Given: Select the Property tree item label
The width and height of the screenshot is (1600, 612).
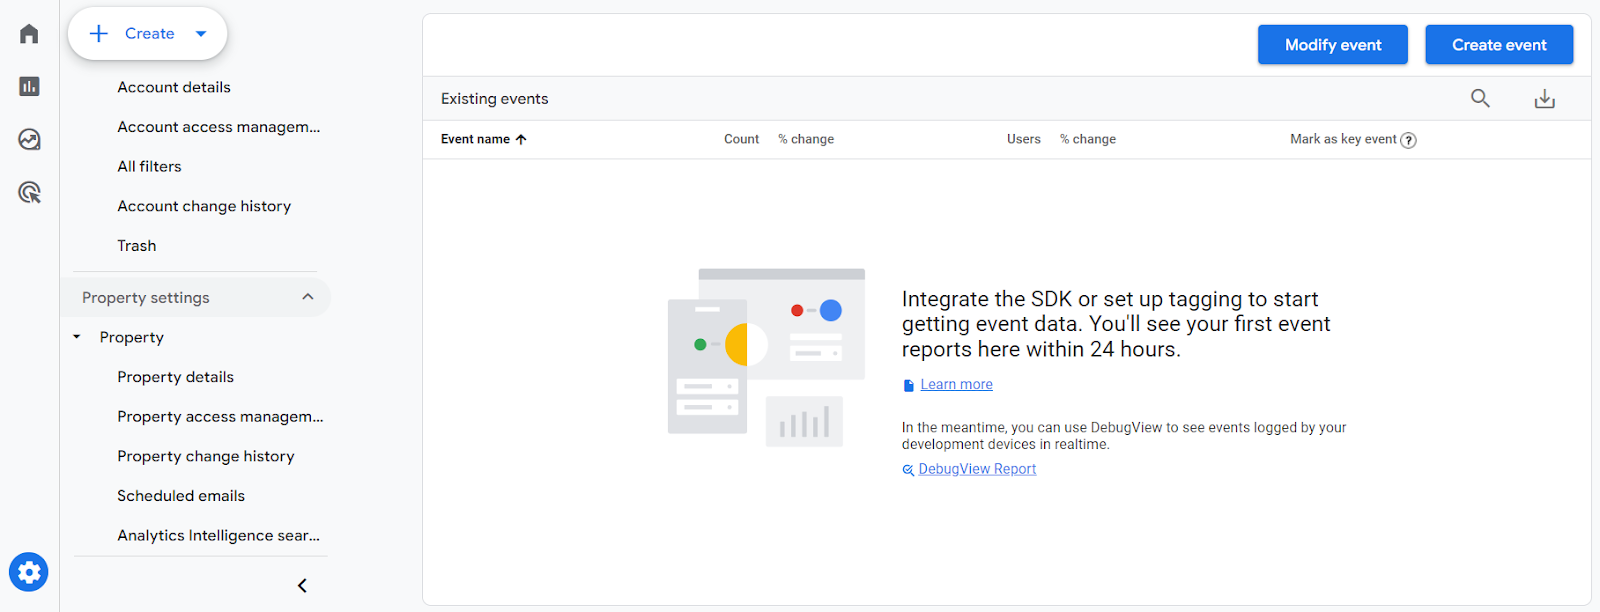Looking at the screenshot, I should pos(132,337).
